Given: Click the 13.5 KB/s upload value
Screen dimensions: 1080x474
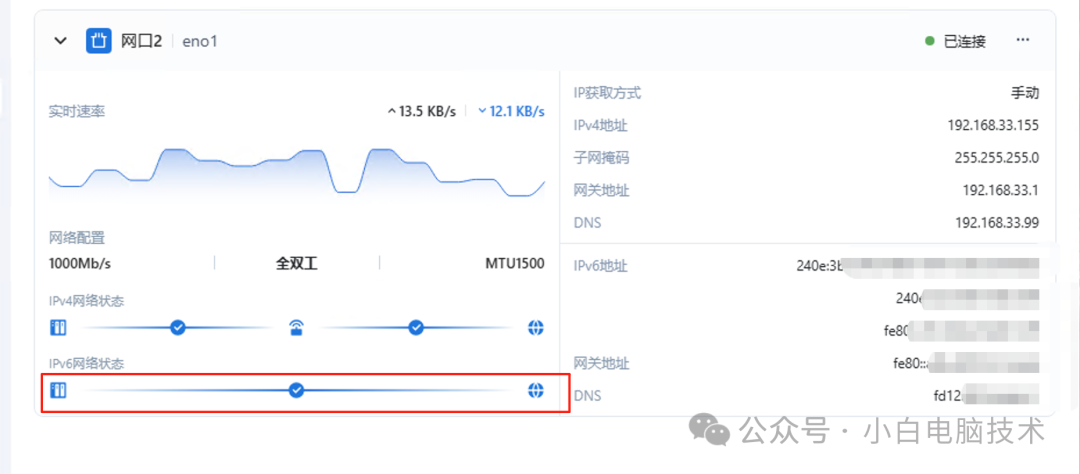Looking at the screenshot, I should coord(427,112).
